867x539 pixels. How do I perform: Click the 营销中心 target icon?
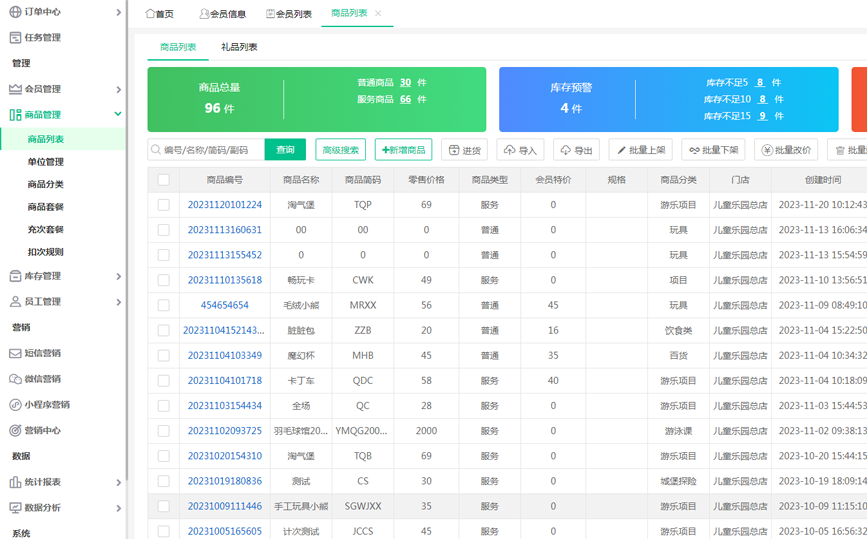(x=15, y=430)
